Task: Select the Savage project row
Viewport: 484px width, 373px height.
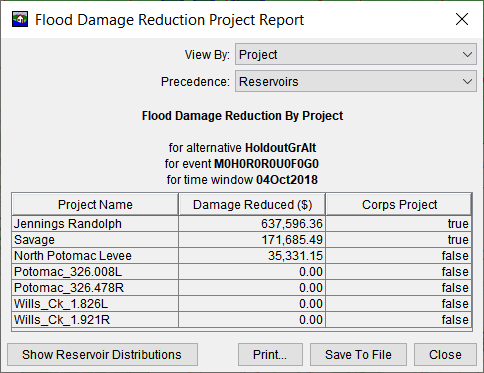Action: click(x=242, y=240)
